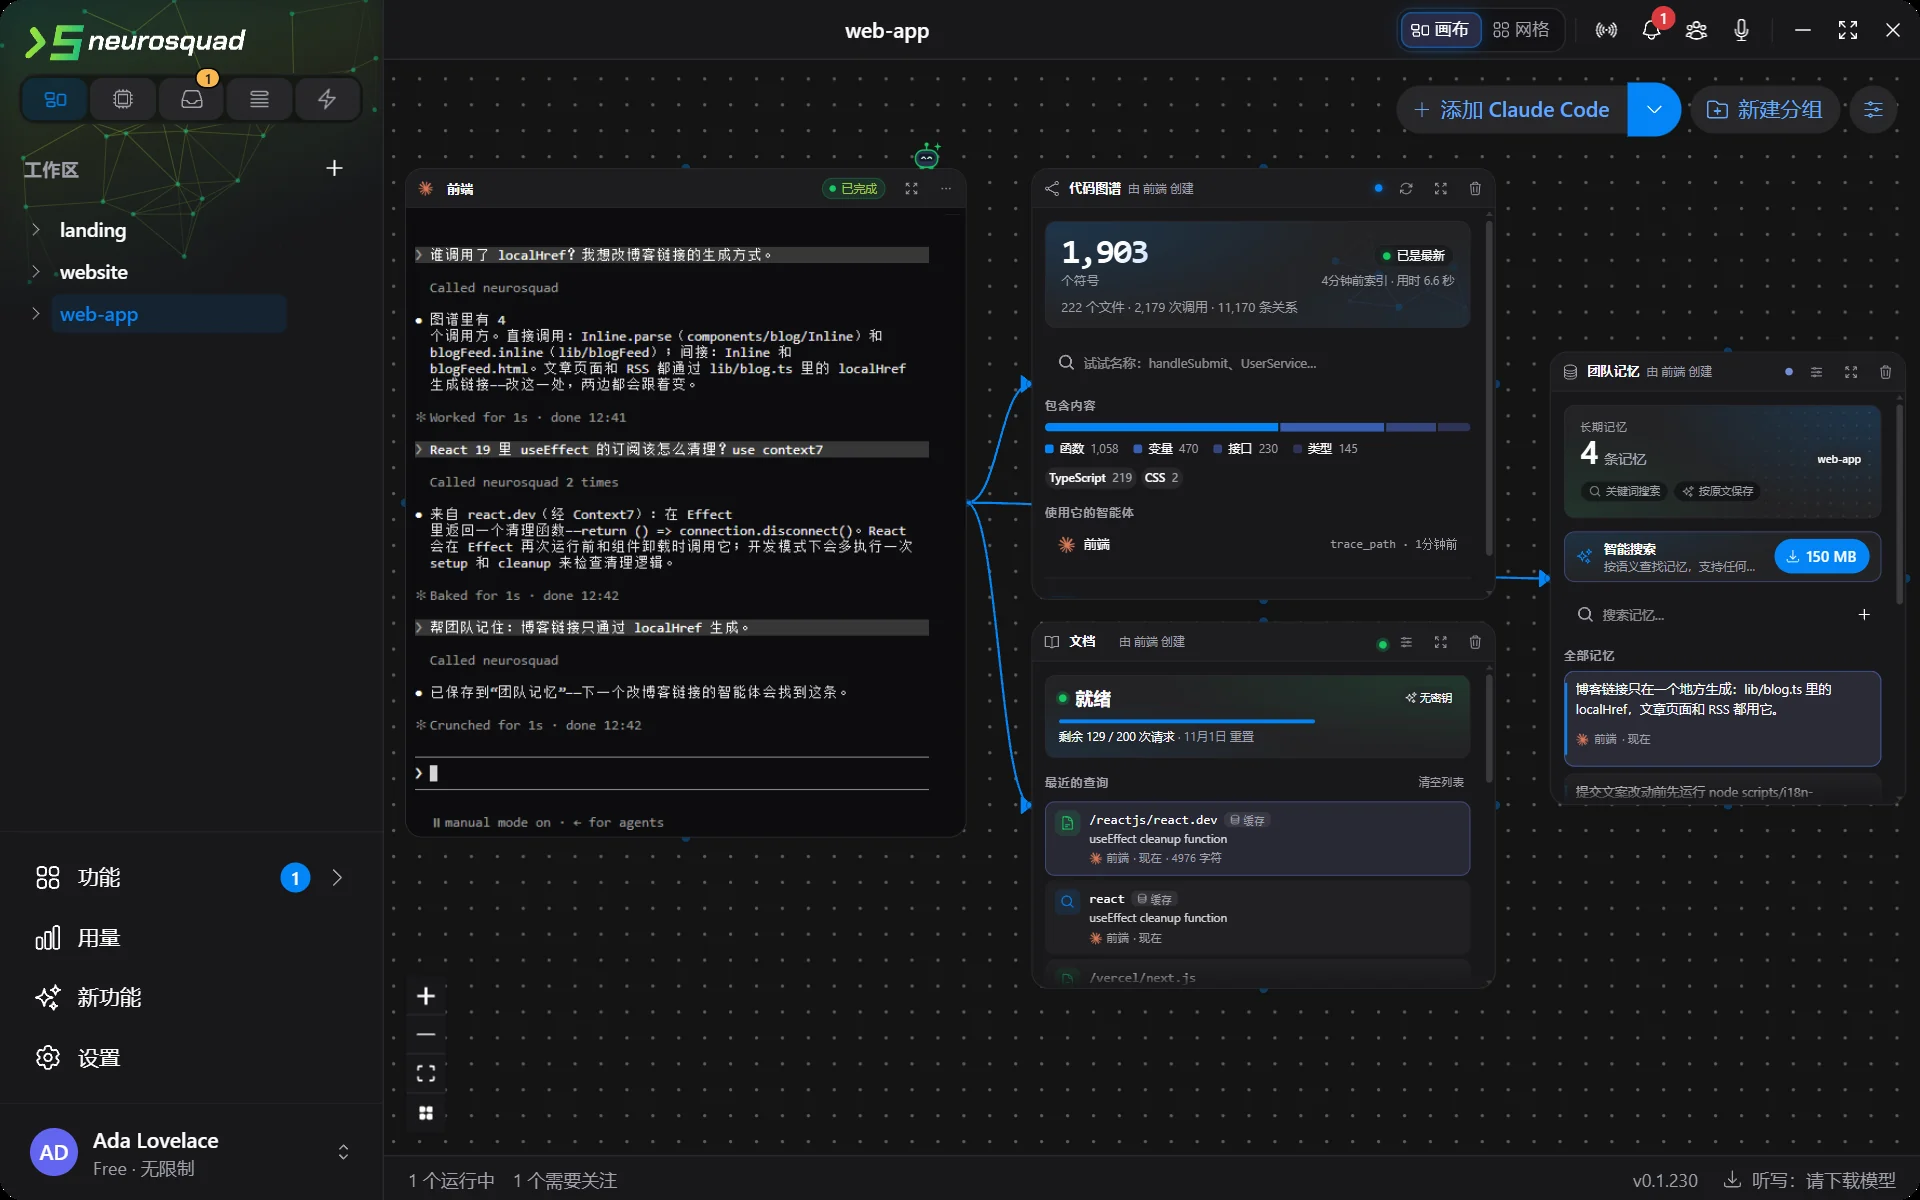Viewport: 1920px width, 1200px height.
Task: Open the list lines icon in sidebar toolbar
Action: [259, 99]
